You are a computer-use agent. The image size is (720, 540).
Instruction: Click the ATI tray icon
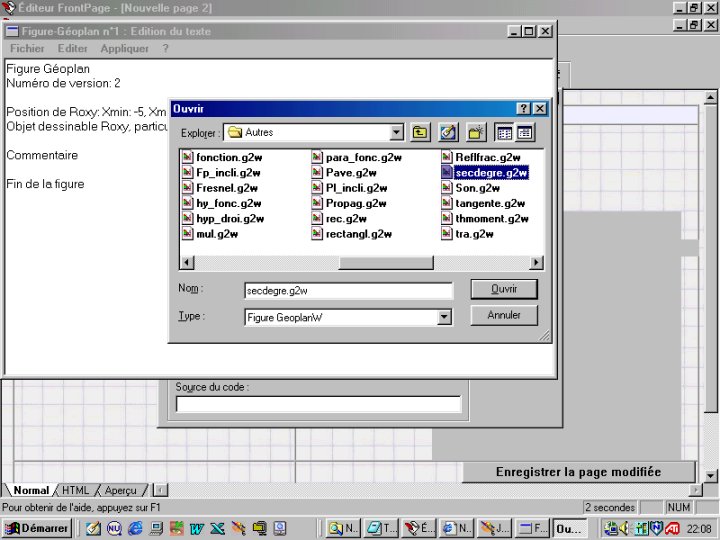673,529
